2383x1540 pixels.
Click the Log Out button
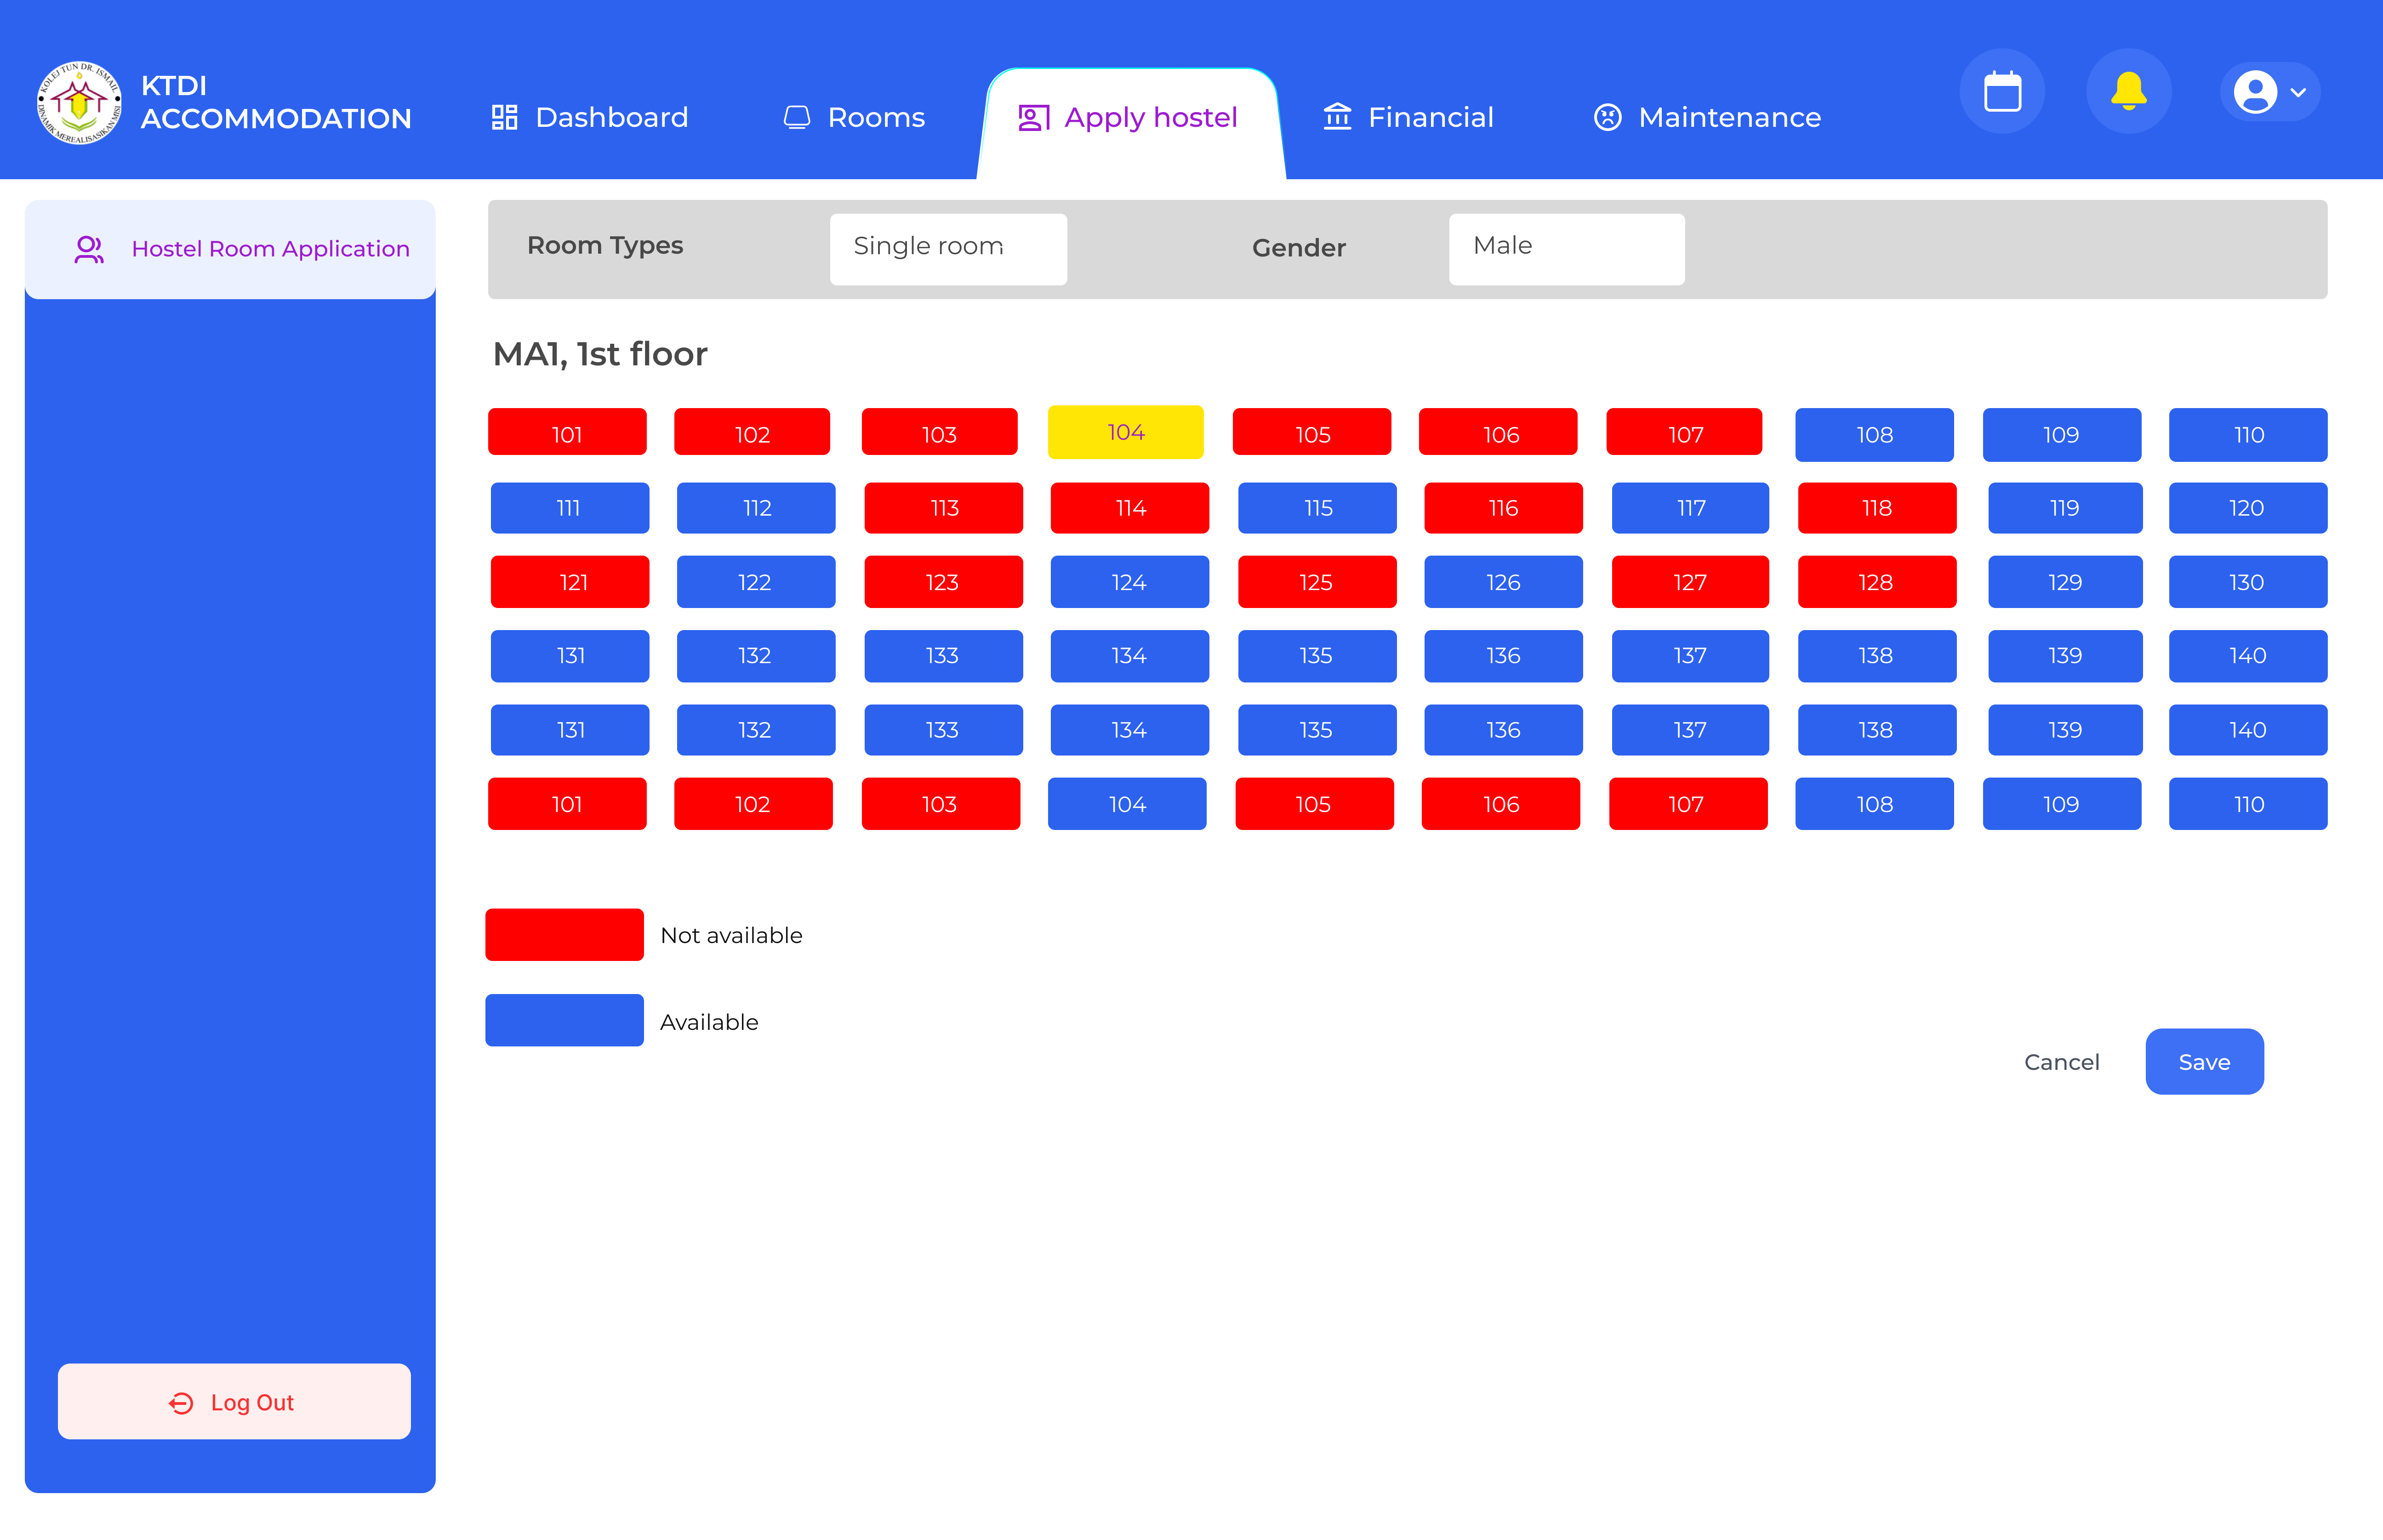[x=233, y=1401]
